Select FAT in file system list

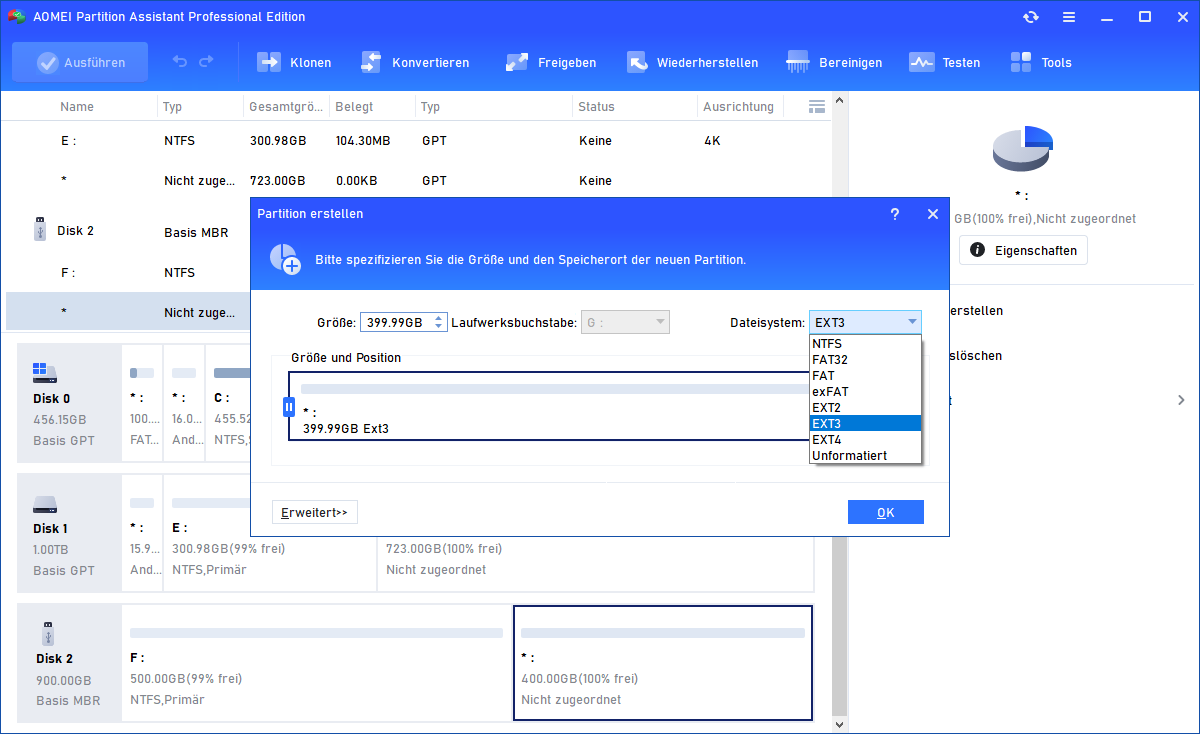pyautogui.click(x=865, y=376)
